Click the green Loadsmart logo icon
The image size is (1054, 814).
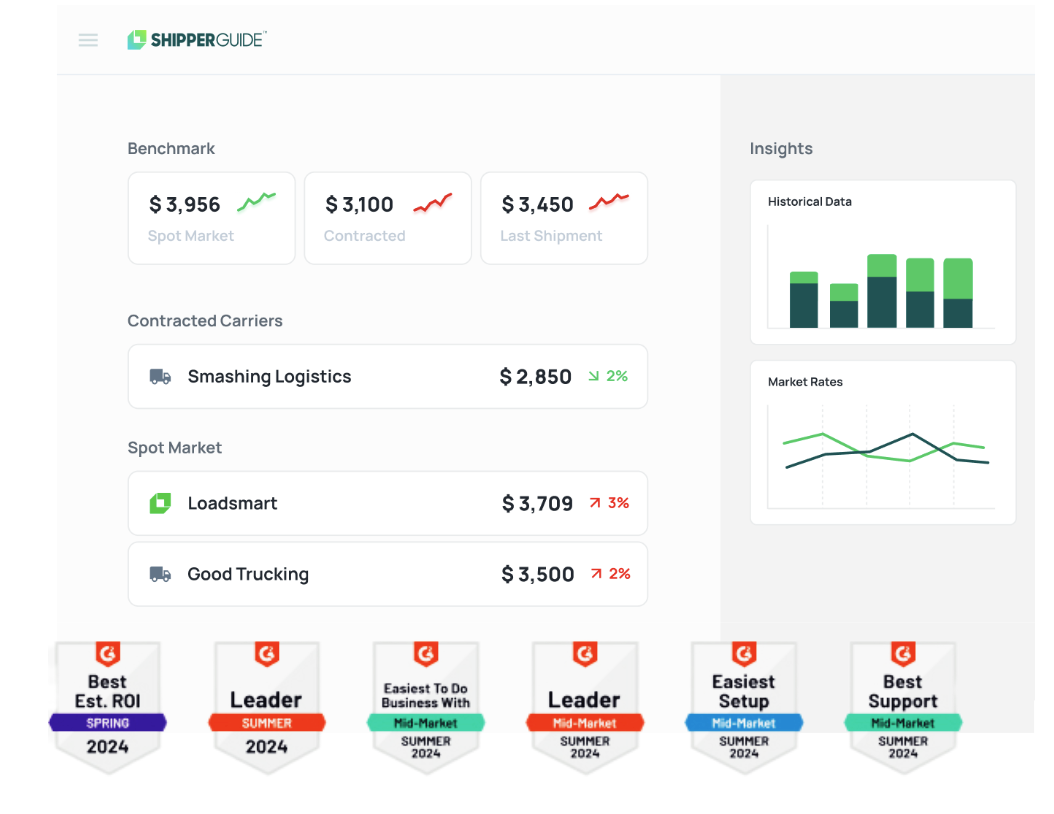pyautogui.click(x=160, y=503)
